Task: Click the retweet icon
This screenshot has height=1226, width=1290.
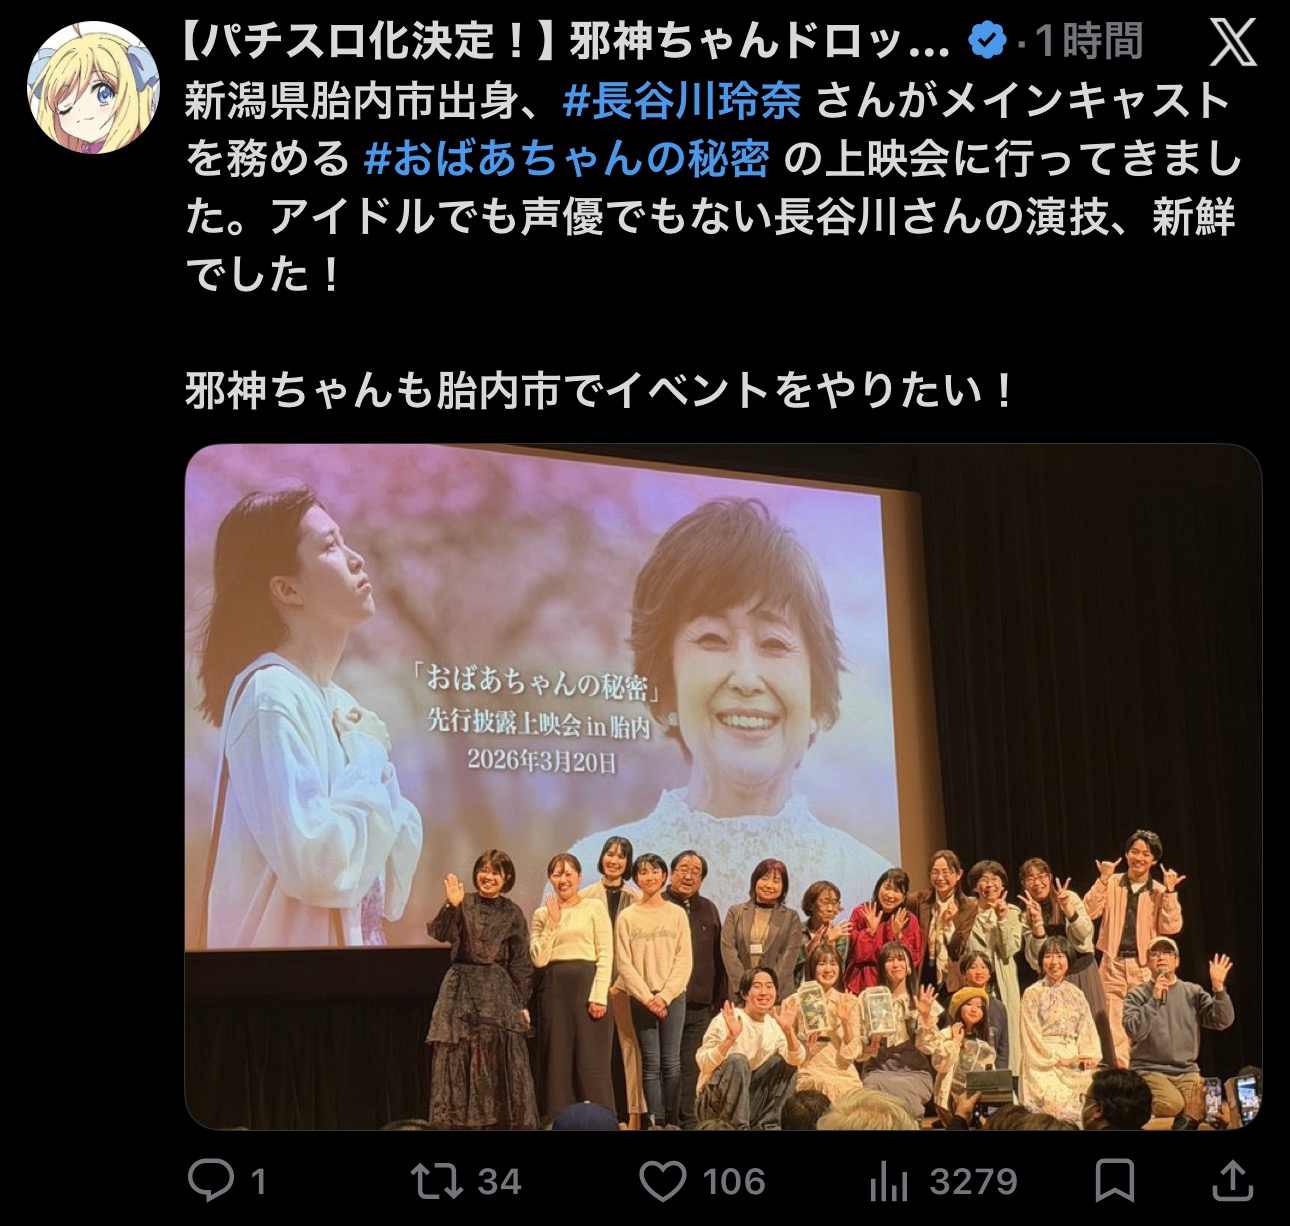Action: coord(438,1181)
